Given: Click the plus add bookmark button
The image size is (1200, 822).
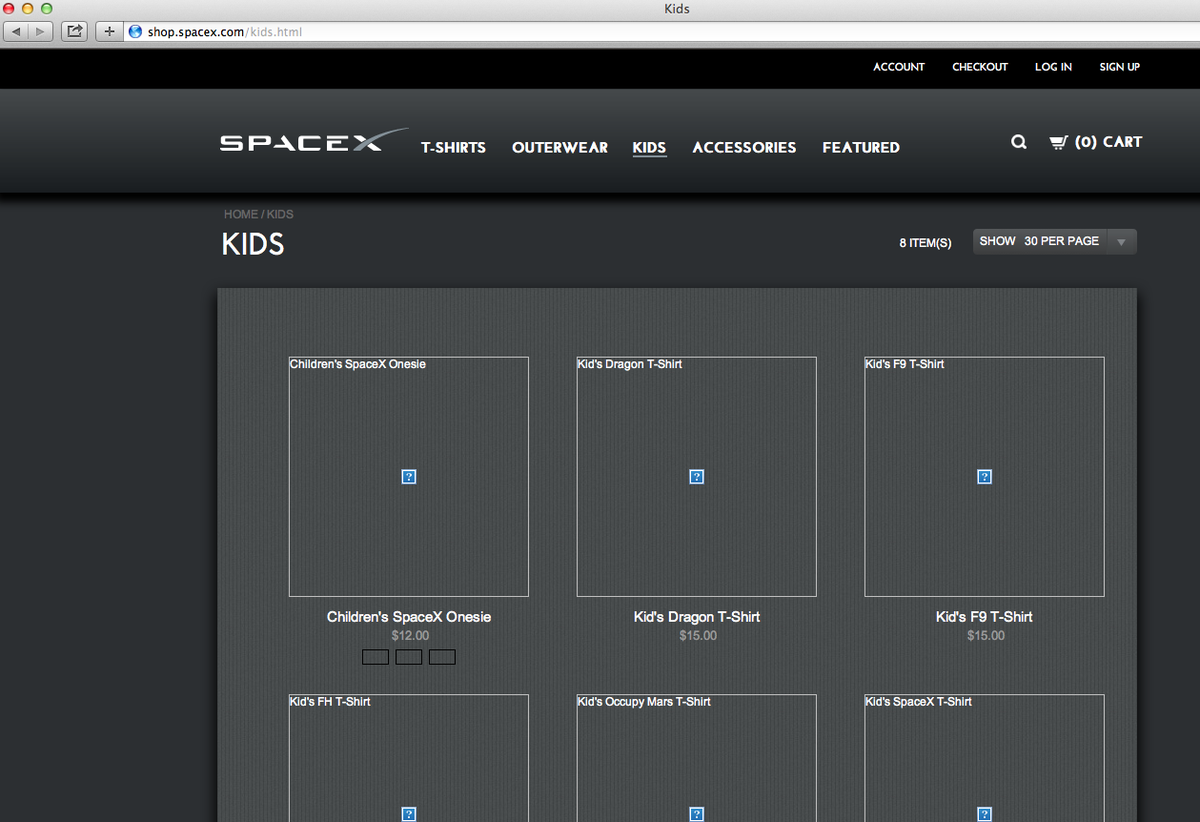Looking at the screenshot, I should (108, 32).
